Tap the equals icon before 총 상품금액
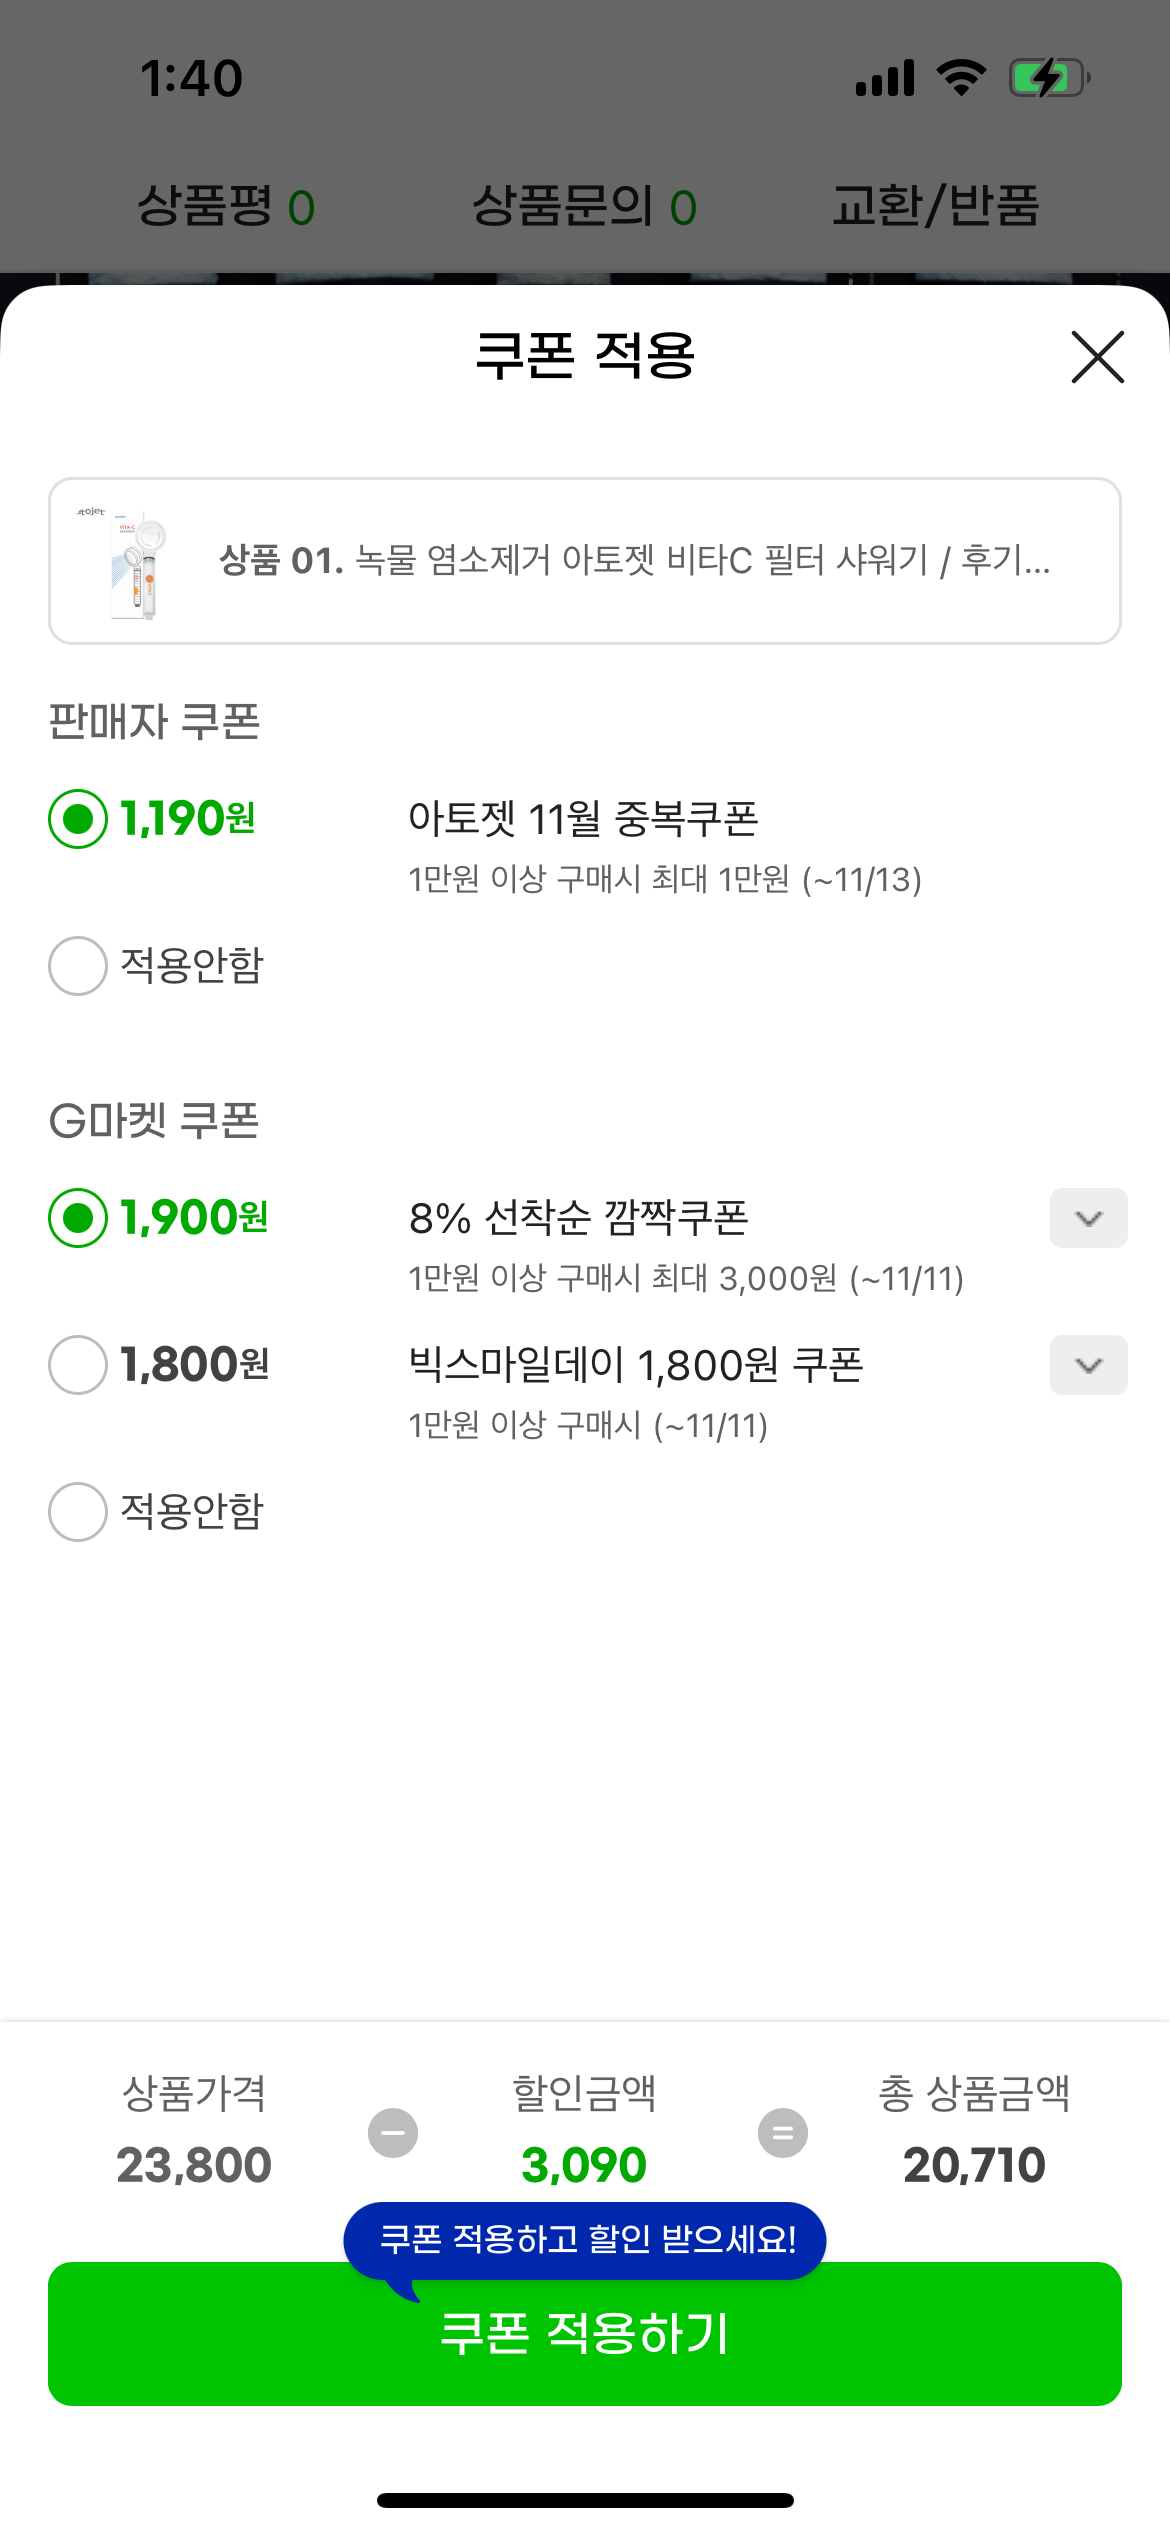Screen dimensions: 1170x2532 (783, 2133)
